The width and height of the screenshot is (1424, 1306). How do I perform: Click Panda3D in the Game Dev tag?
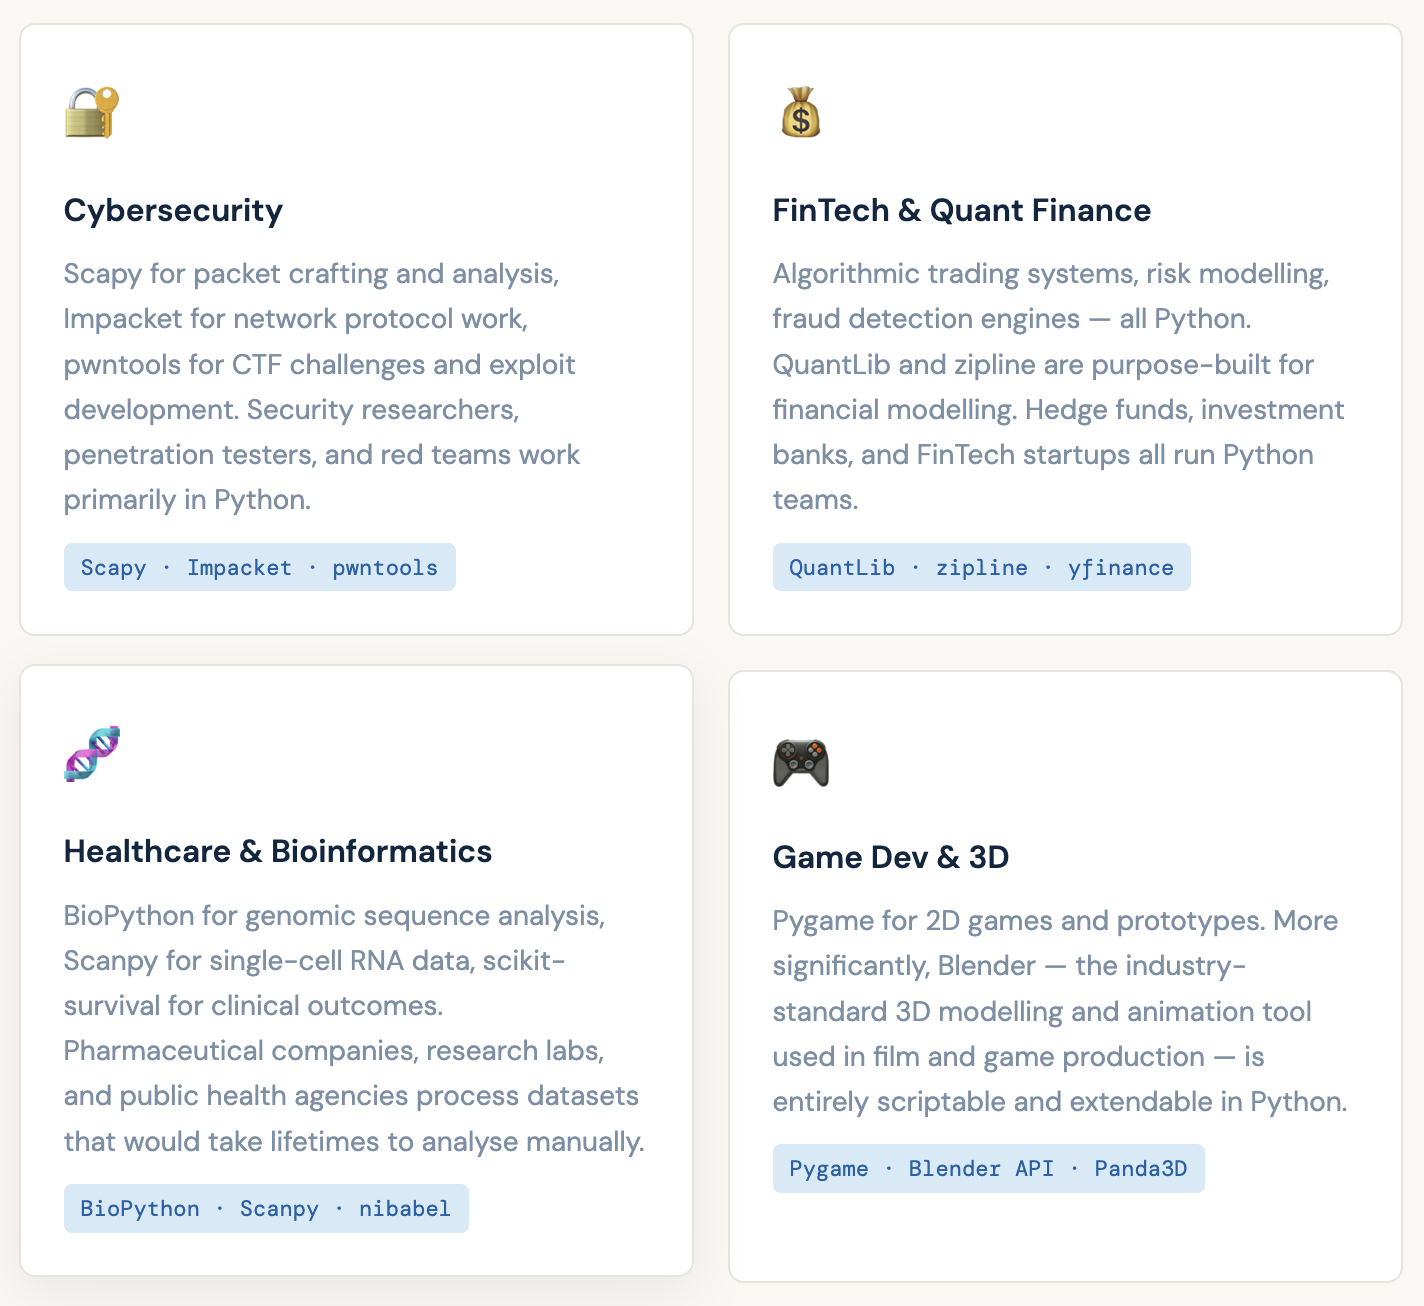click(x=1140, y=1168)
